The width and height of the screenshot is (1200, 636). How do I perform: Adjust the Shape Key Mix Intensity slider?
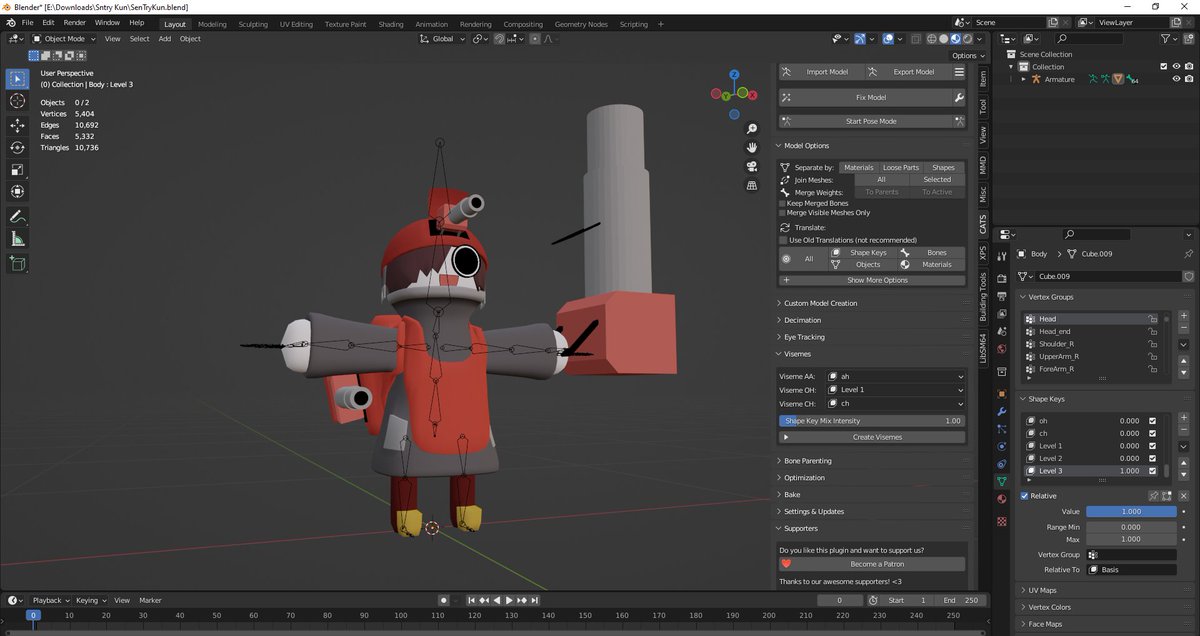(x=872, y=421)
